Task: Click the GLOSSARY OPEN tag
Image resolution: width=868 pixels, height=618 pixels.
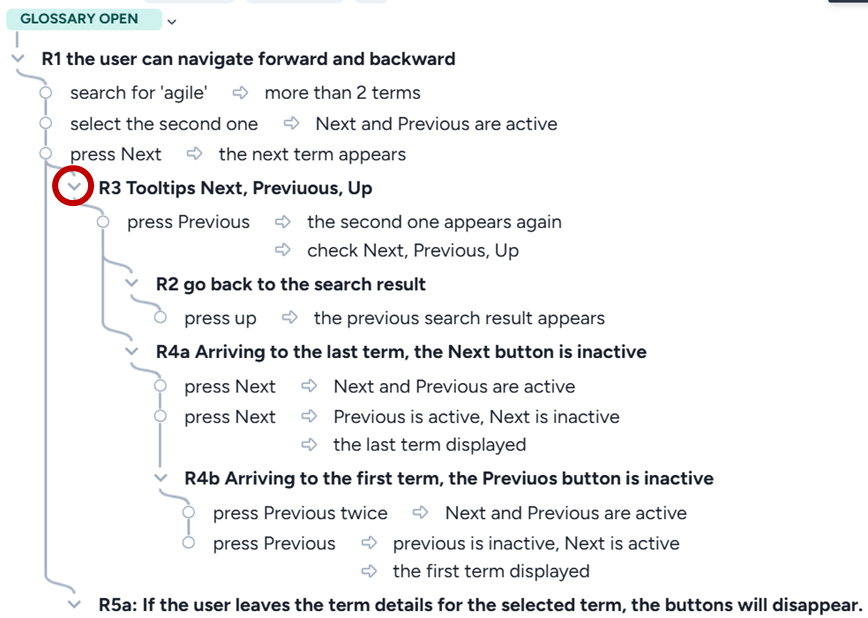Action: click(79, 19)
